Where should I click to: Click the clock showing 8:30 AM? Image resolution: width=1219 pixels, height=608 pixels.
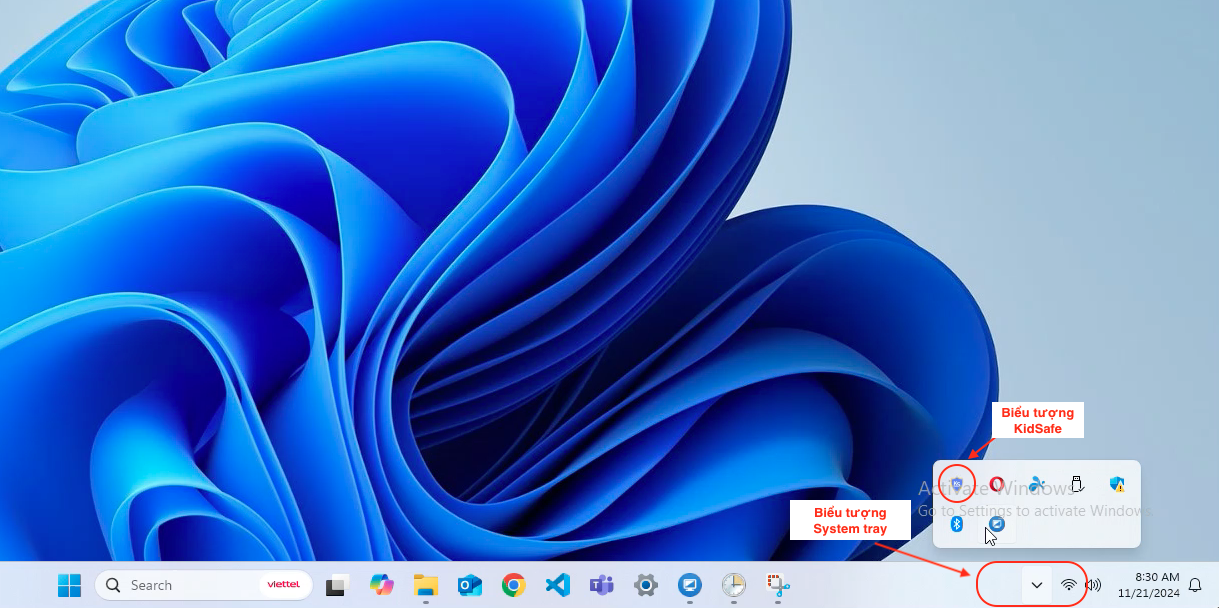1149,585
